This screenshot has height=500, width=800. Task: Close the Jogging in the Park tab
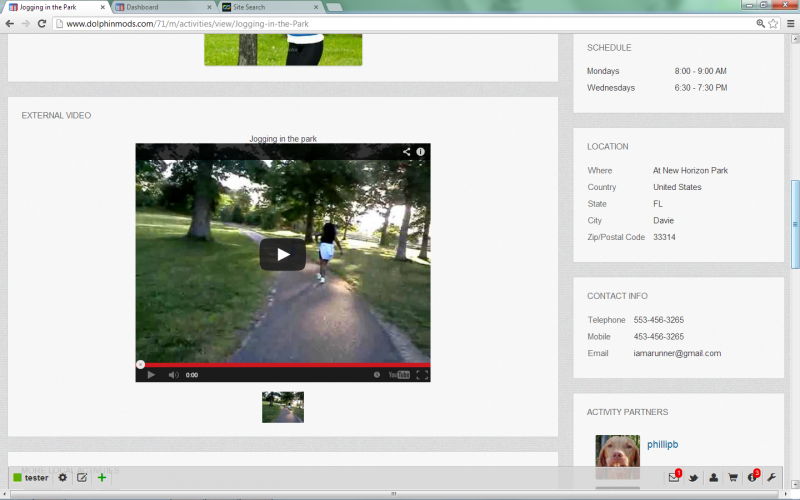coord(103,7)
